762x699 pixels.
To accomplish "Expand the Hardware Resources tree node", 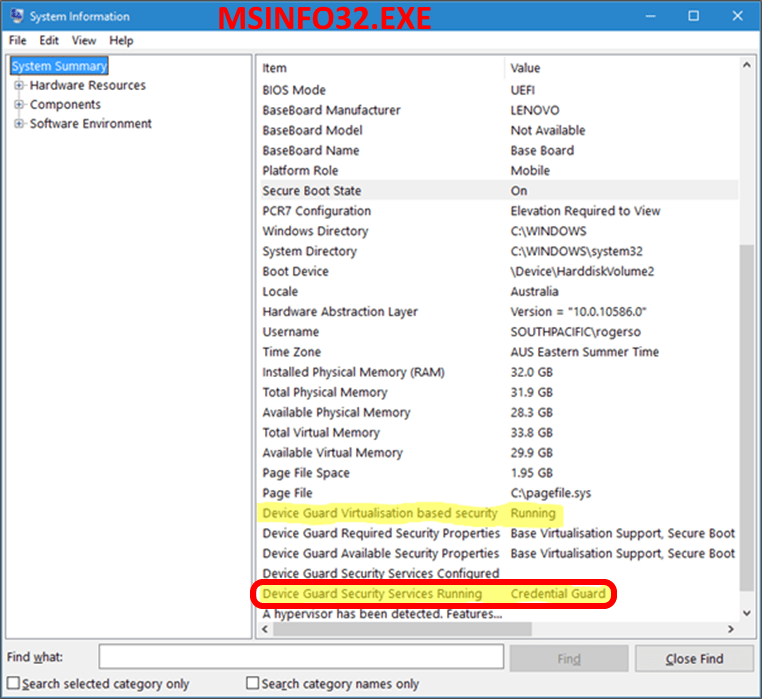I will click(19, 86).
